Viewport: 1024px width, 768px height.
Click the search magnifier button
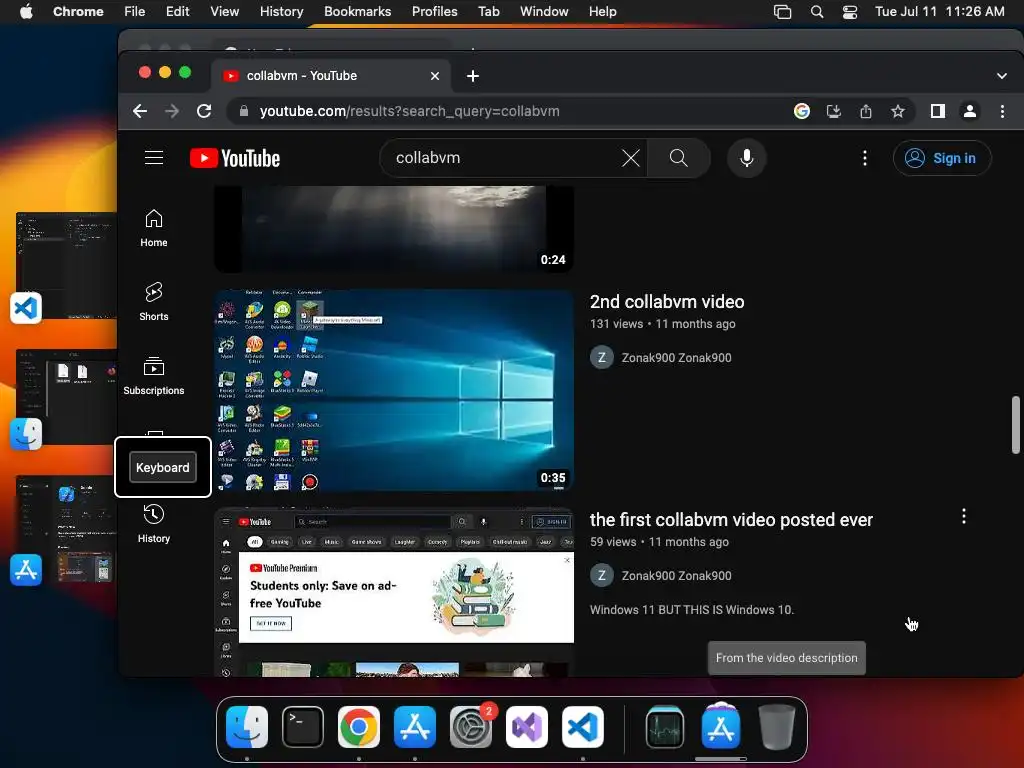679,158
